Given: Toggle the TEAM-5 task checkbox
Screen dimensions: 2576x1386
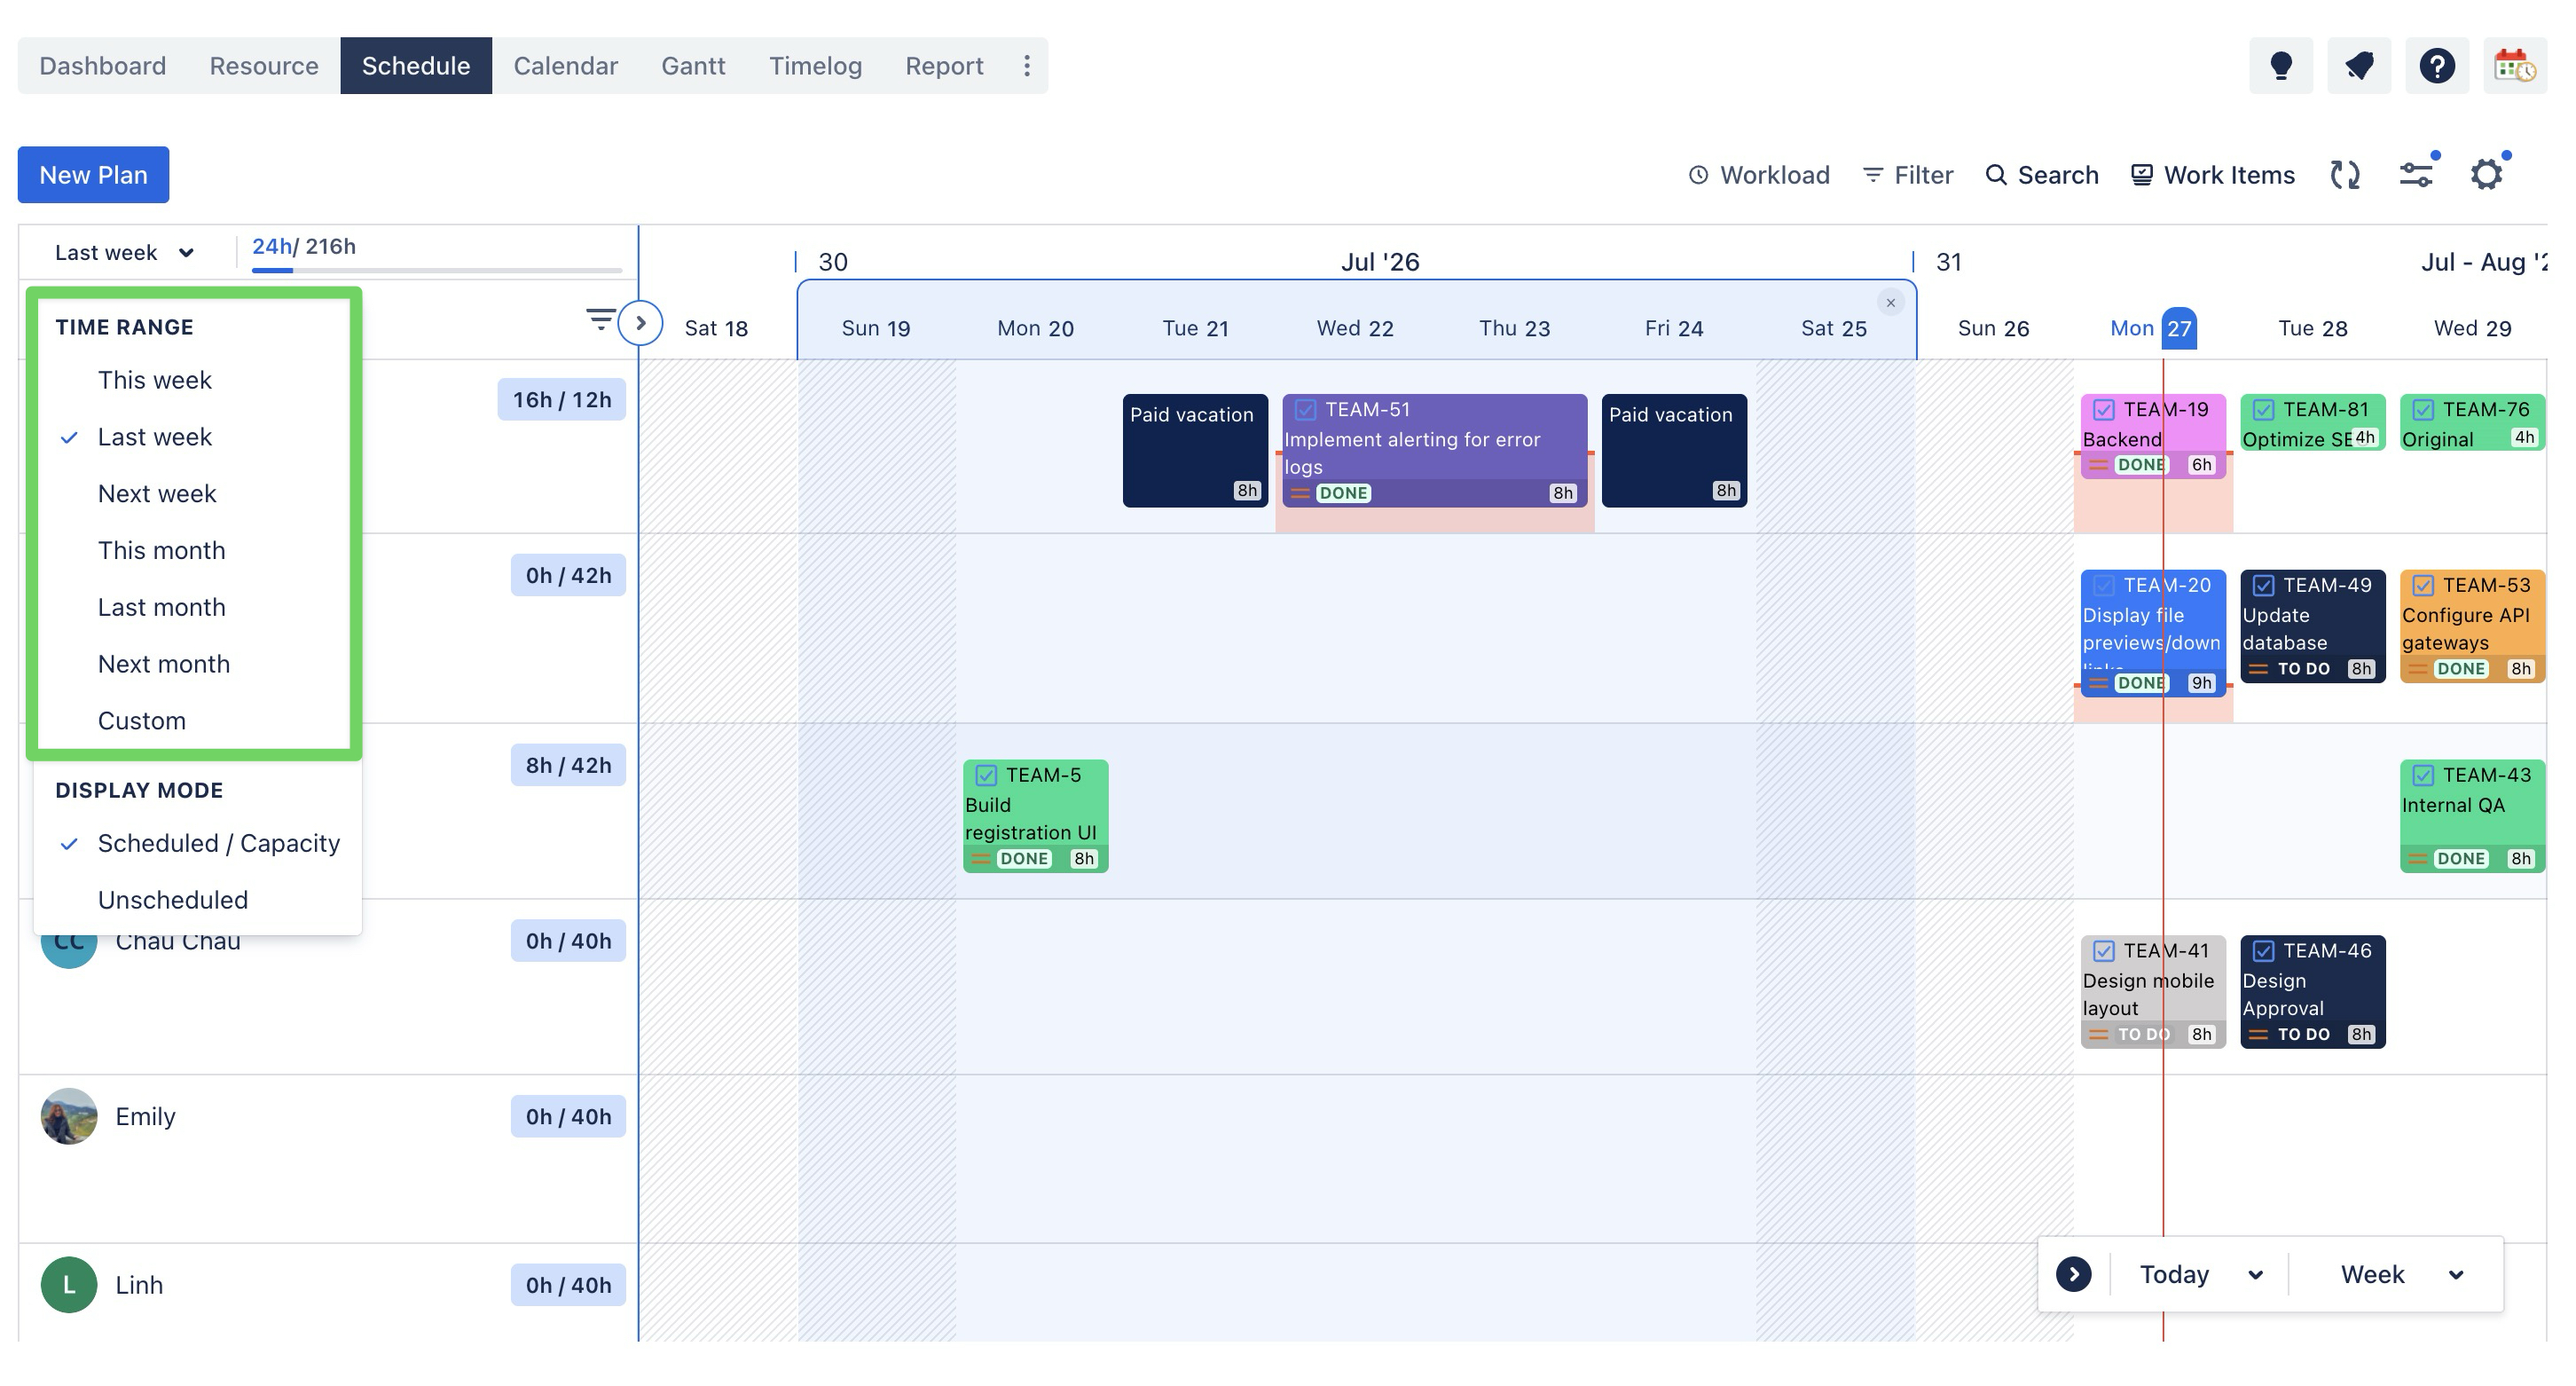Looking at the screenshot, I should (x=986, y=776).
